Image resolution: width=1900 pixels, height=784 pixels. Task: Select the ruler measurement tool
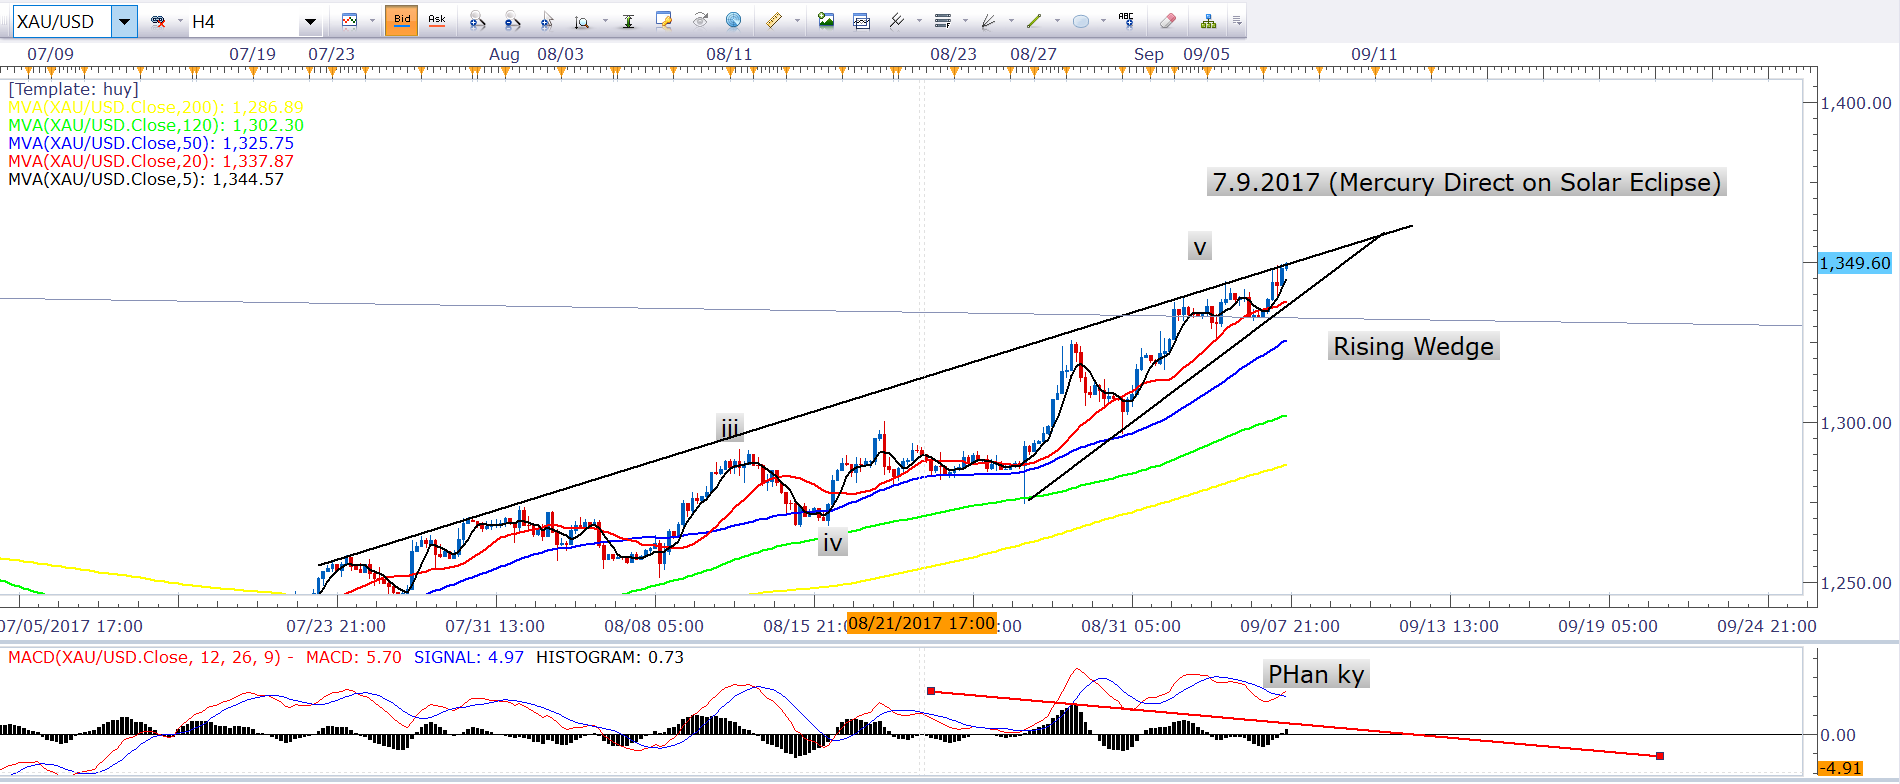[x=773, y=21]
